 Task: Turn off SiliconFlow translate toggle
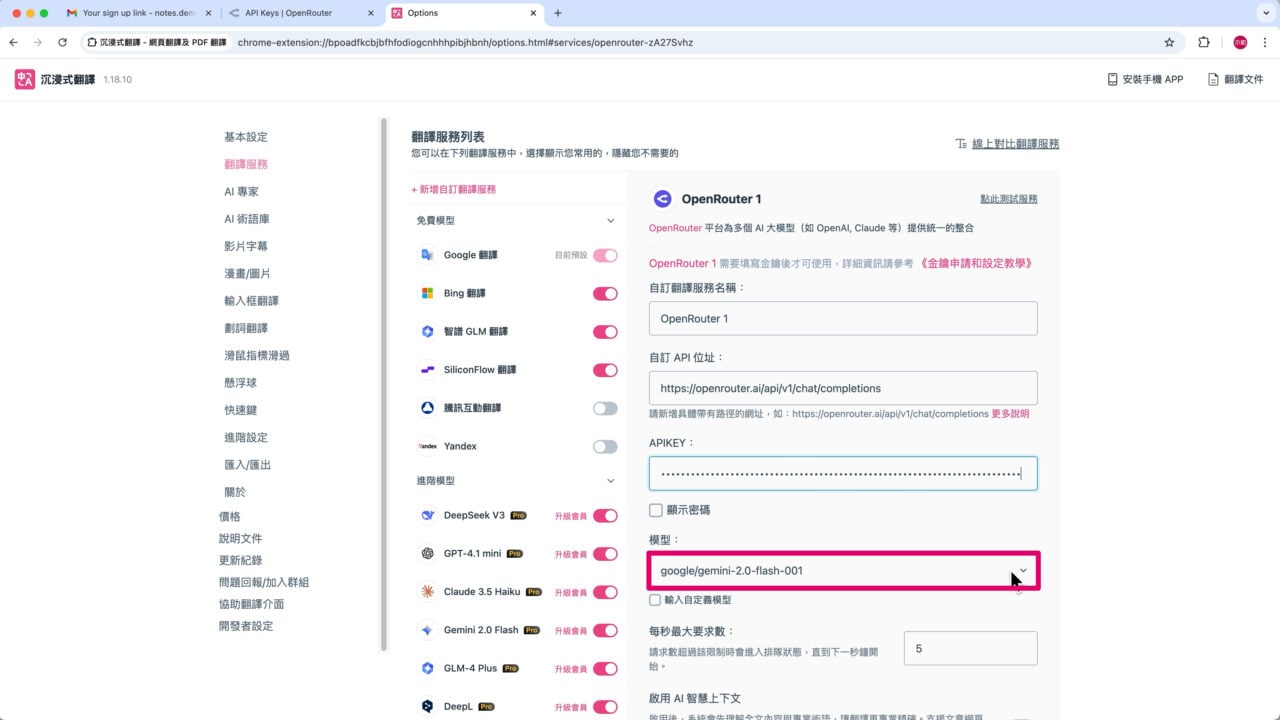[605, 370]
